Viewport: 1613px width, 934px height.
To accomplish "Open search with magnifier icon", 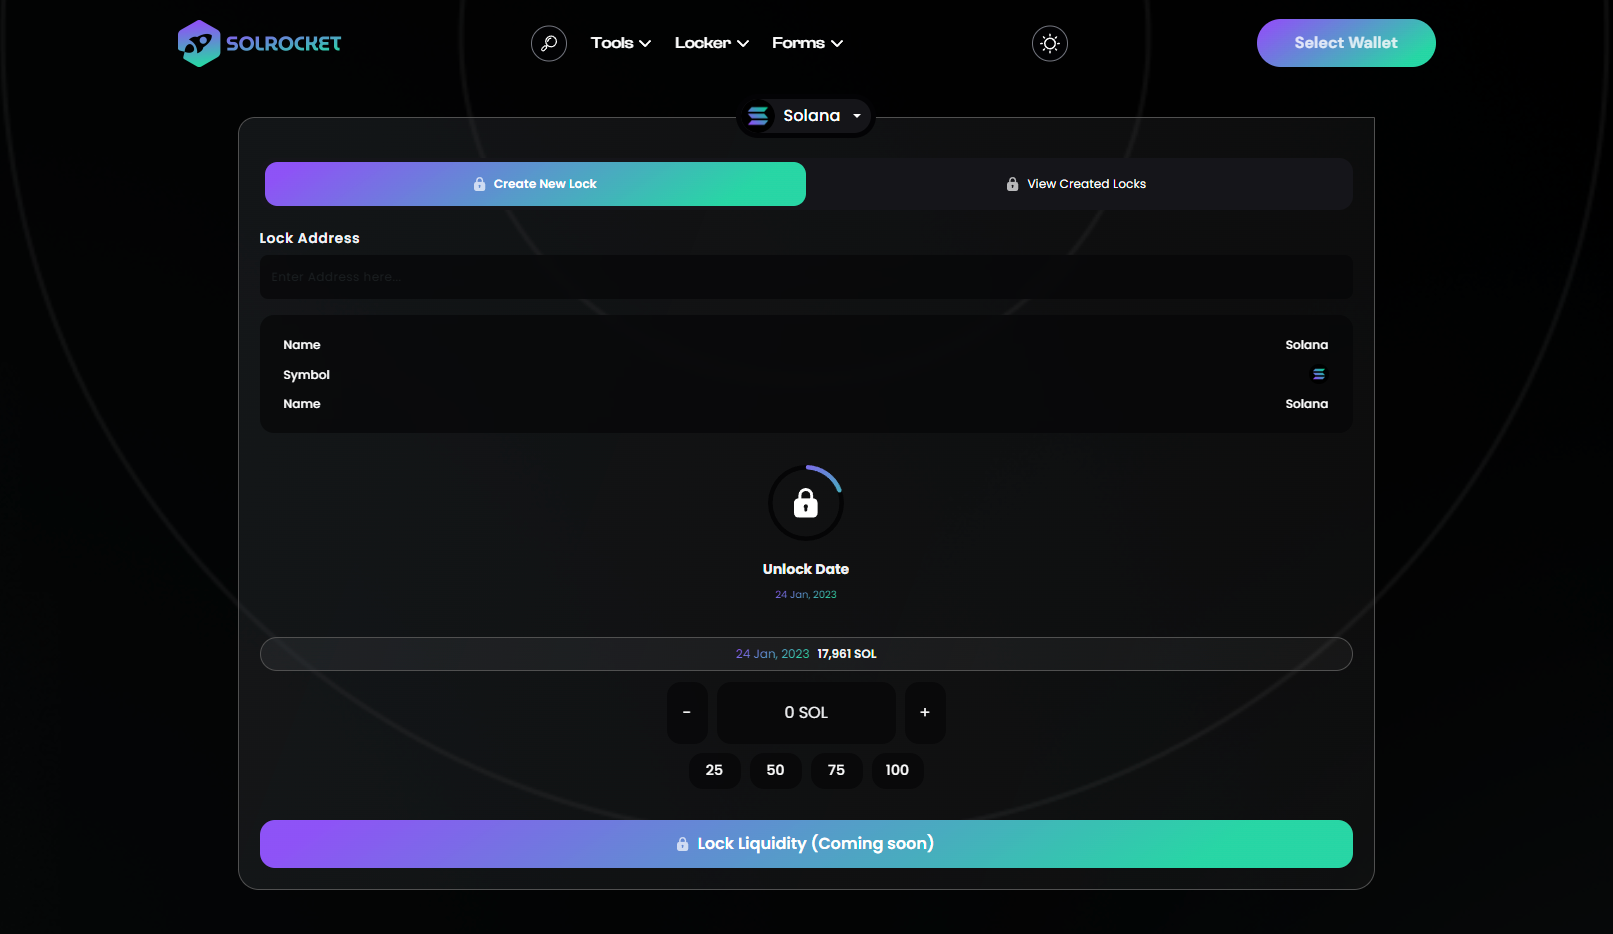I will coord(549,43).
